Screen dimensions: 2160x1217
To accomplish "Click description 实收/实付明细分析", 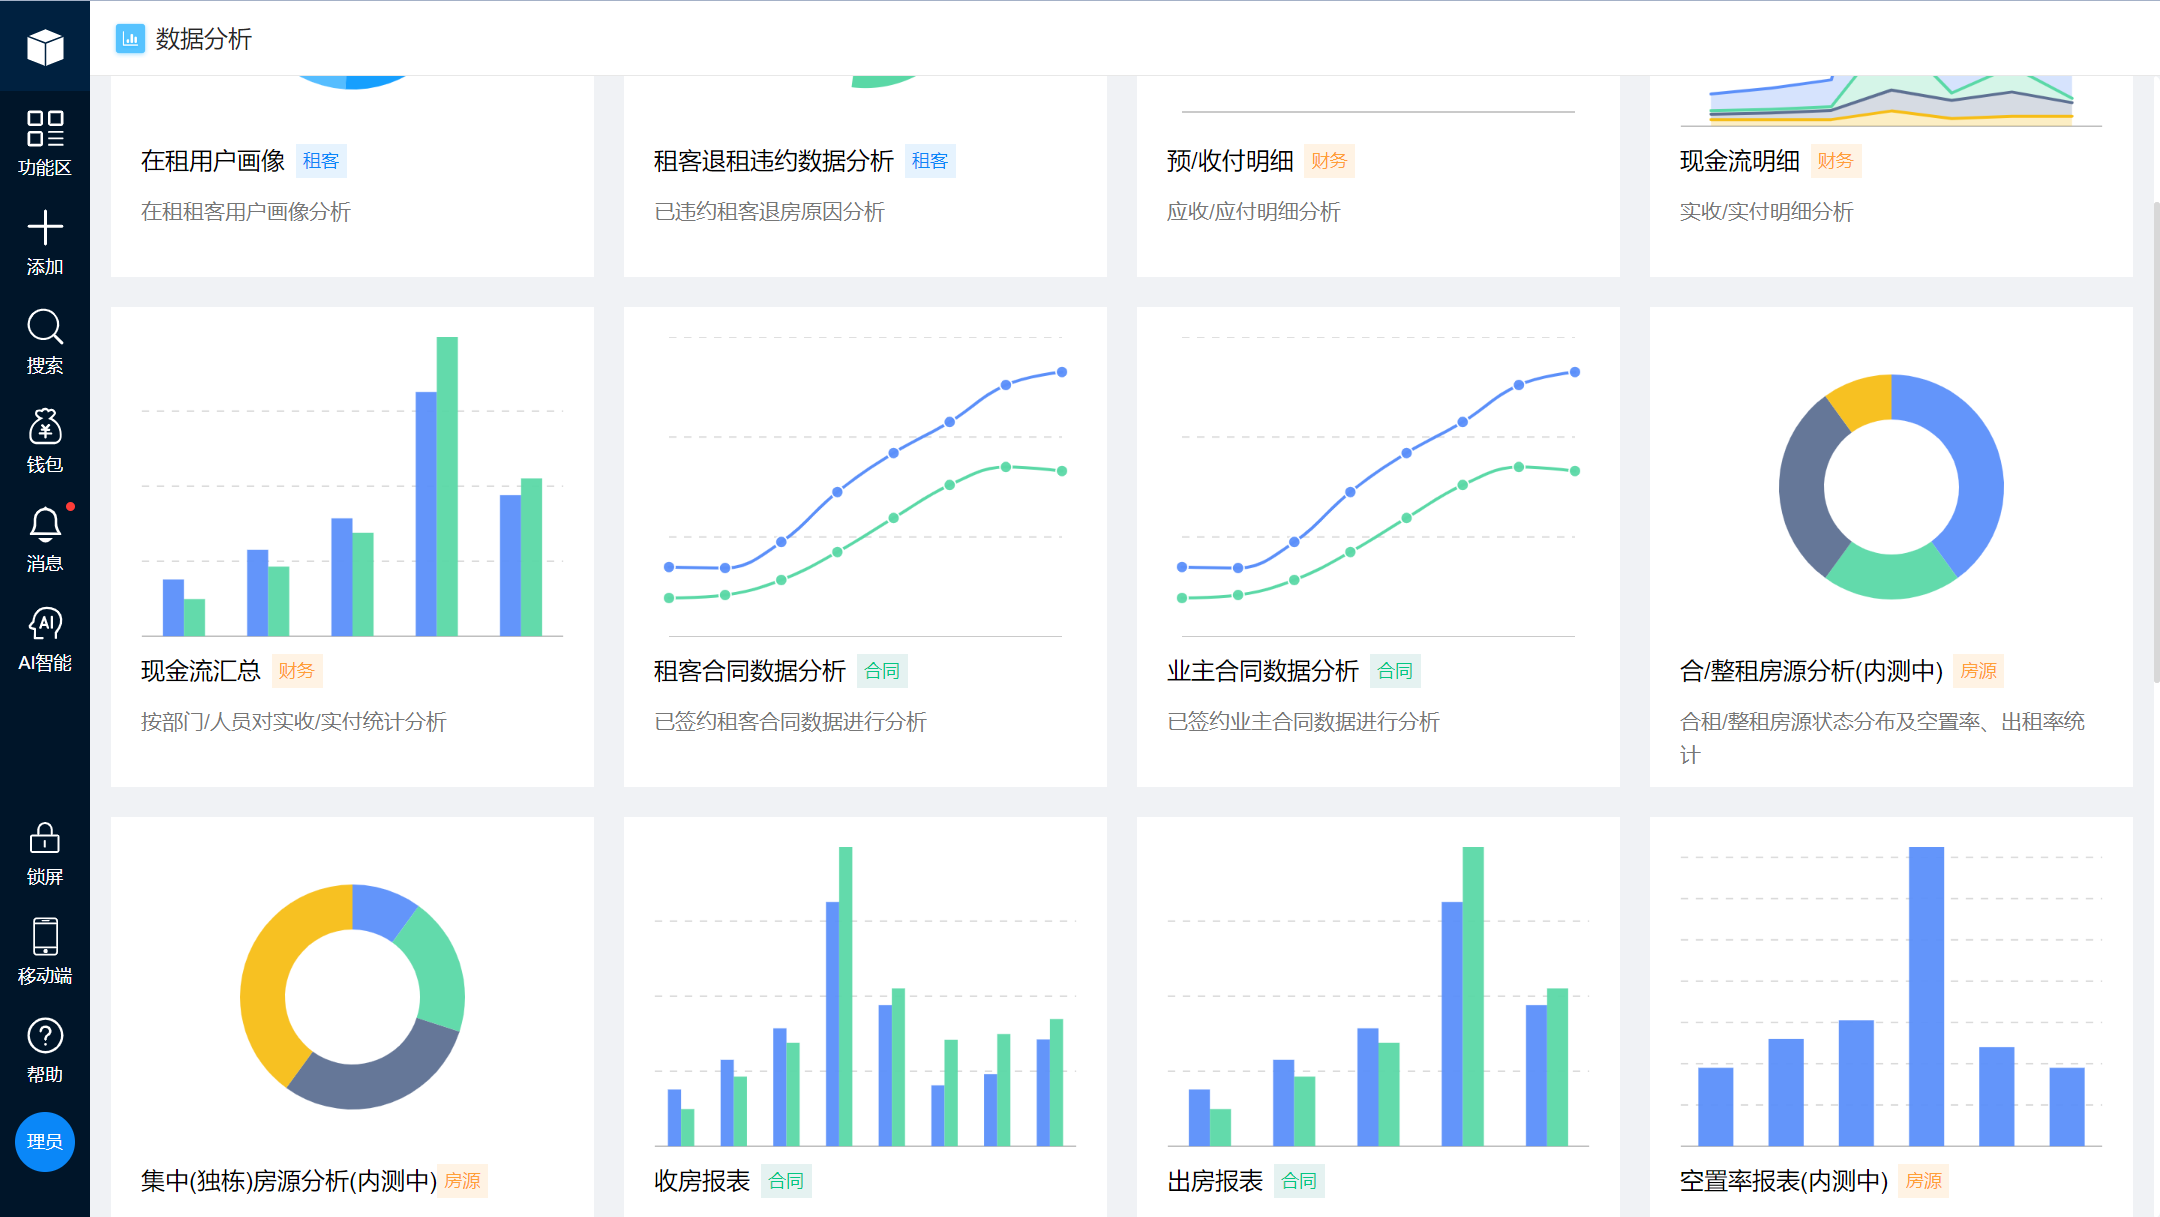I will point(1767,212).
